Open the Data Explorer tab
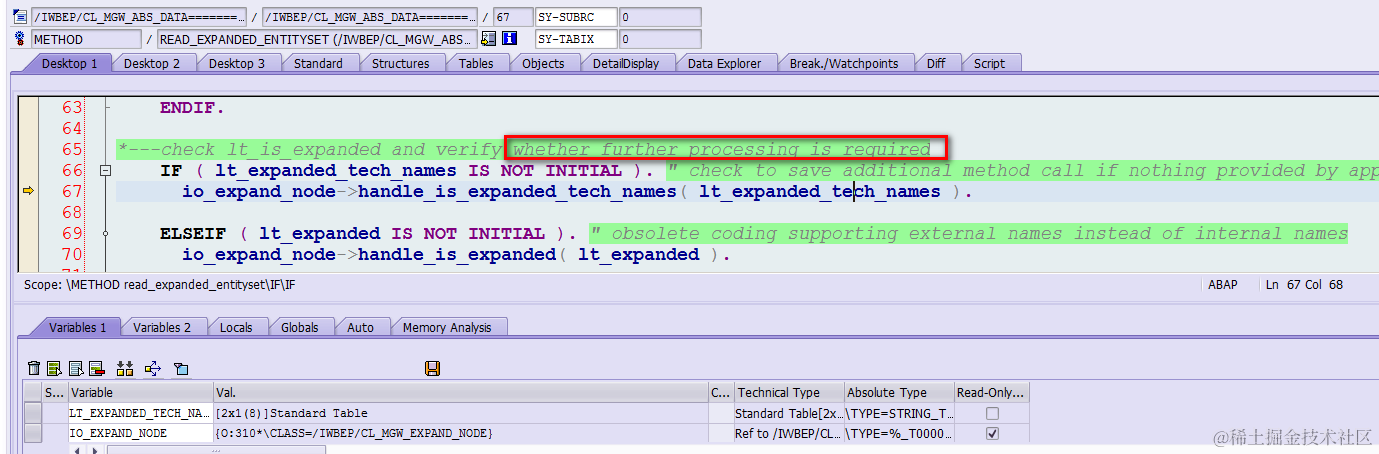Viewport: 1379px width, 454px height. pyautogui.click(x=724, y=63)
